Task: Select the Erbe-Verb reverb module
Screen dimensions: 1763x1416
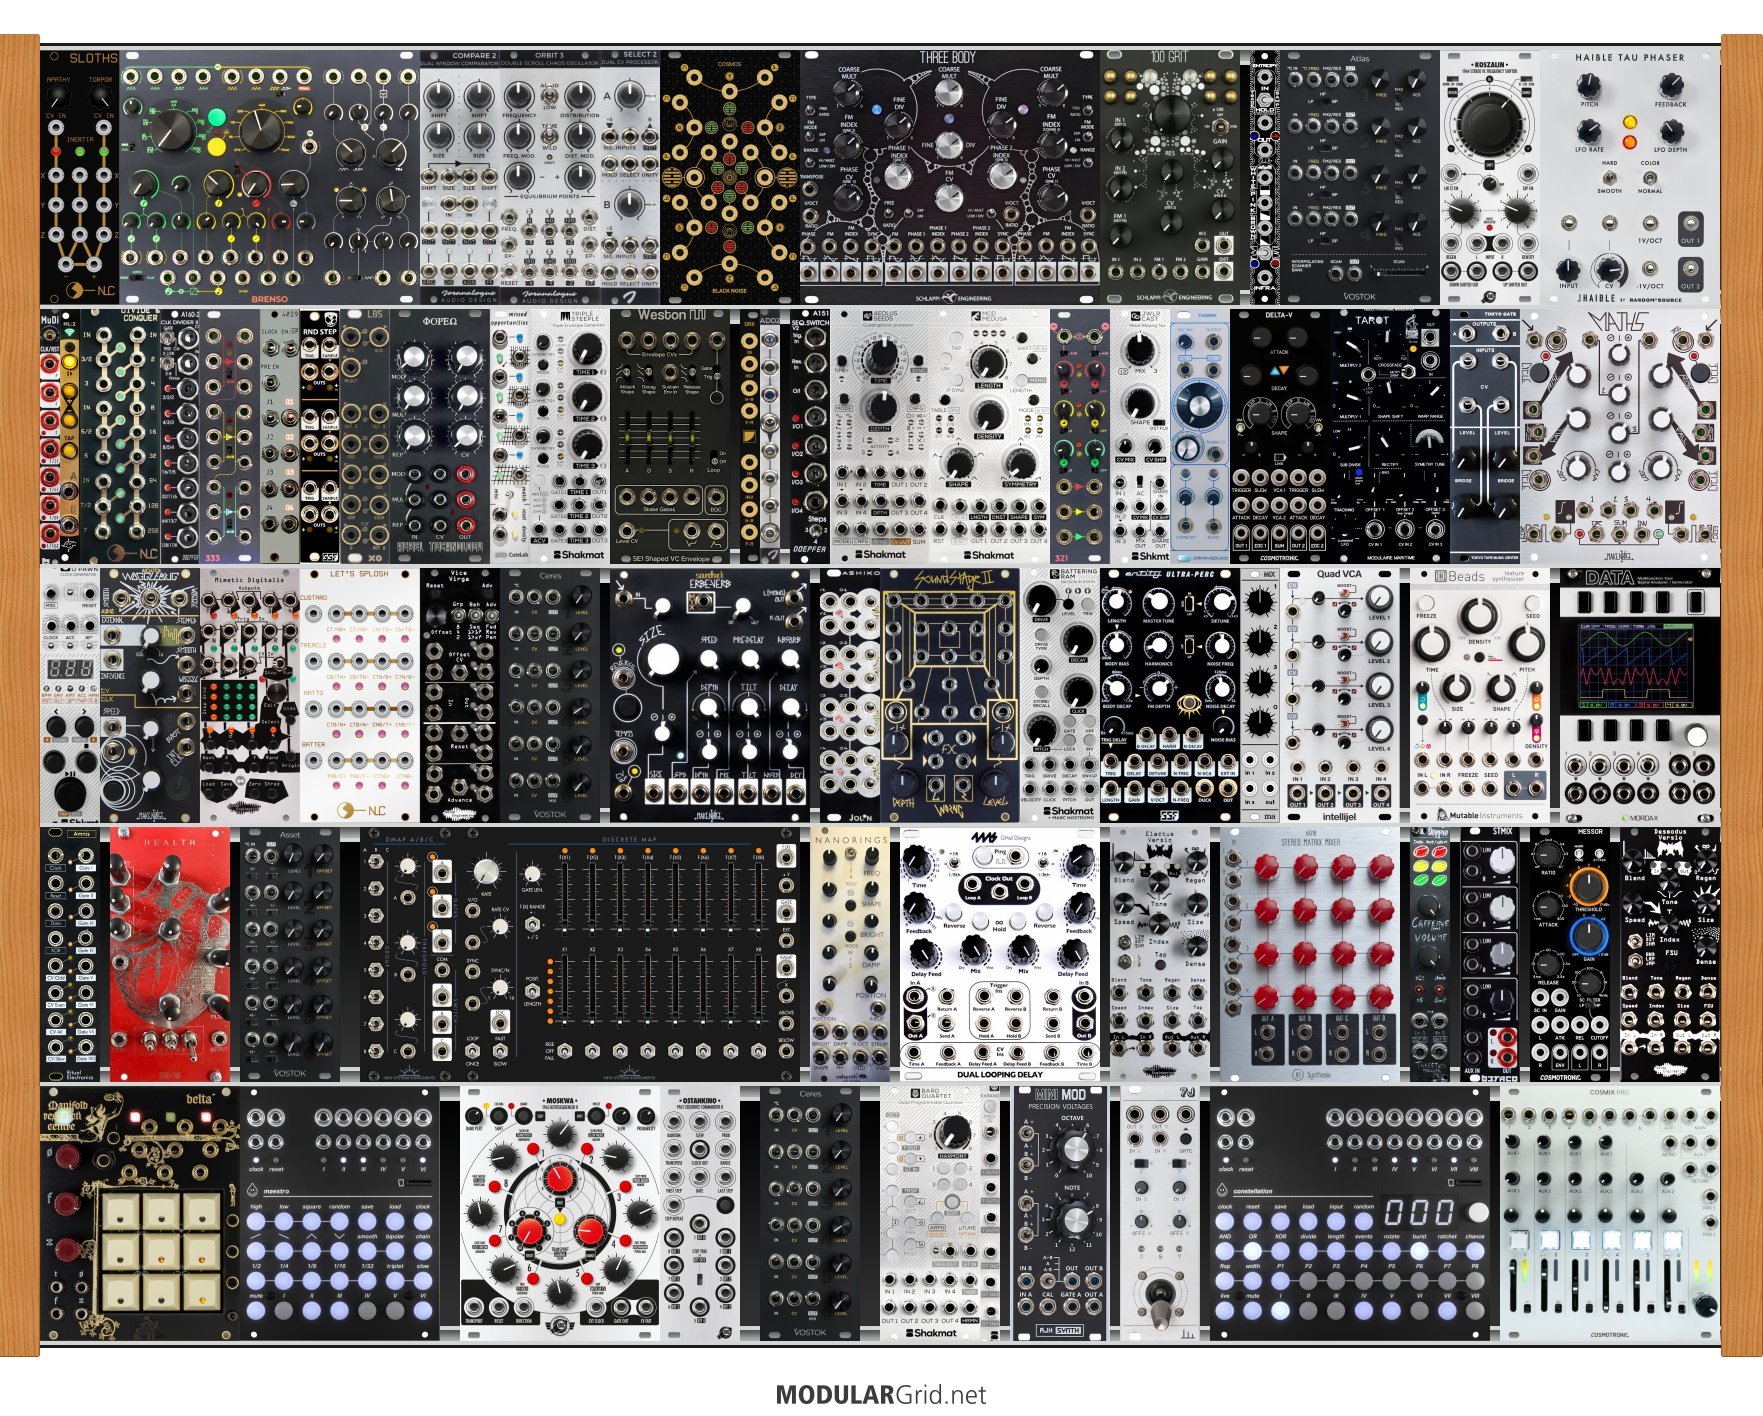Action: coord(710,695)
